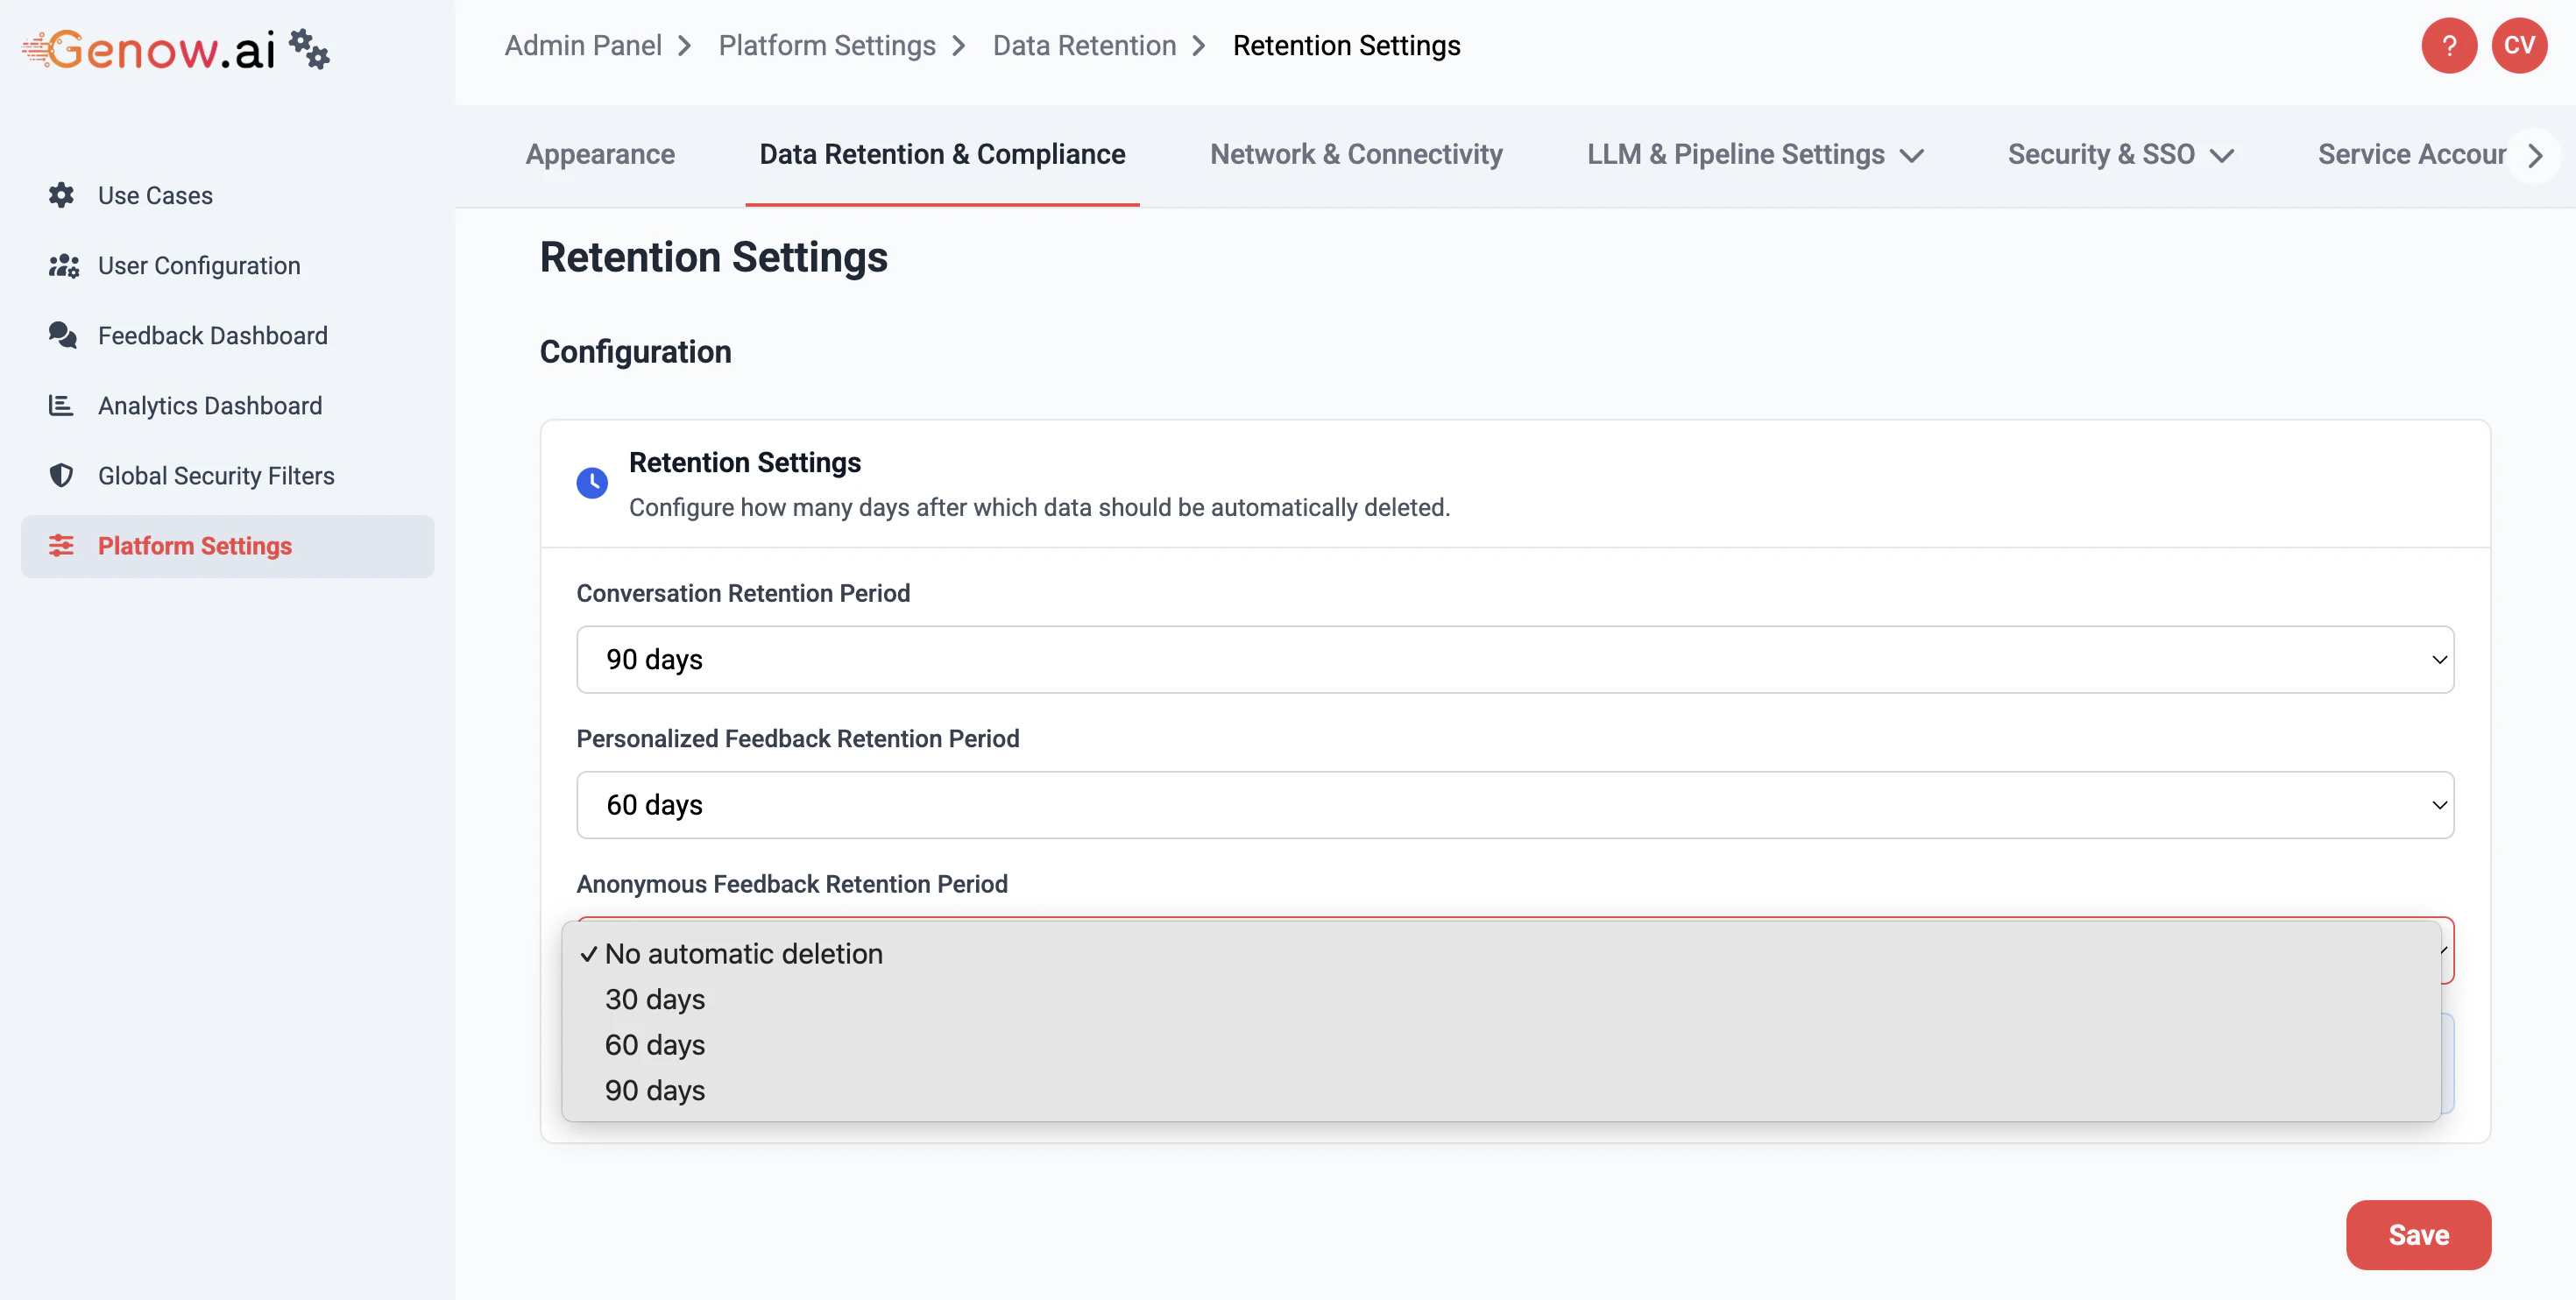Click the Genow.ai logo
This screenshot has height=1300, width=2576.
point(148,49)
